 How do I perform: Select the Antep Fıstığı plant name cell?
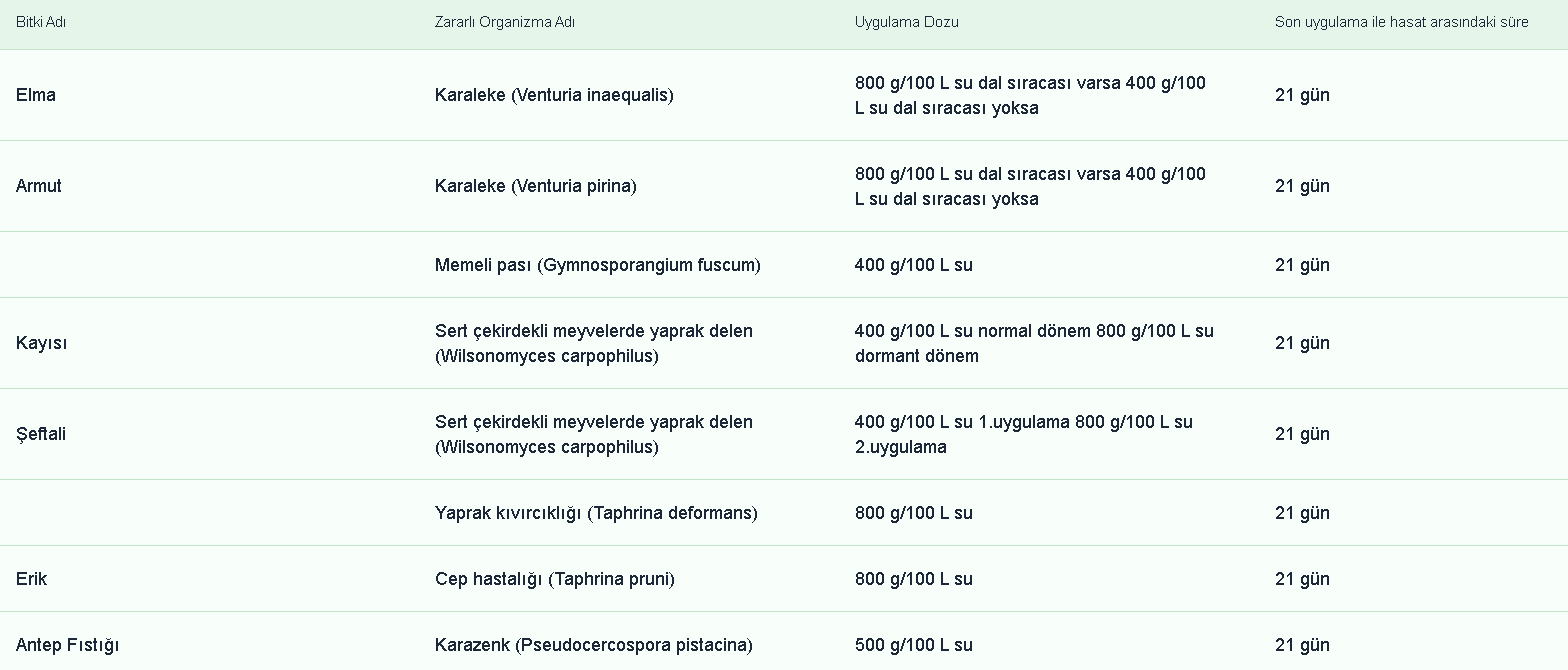pos(67,645)
